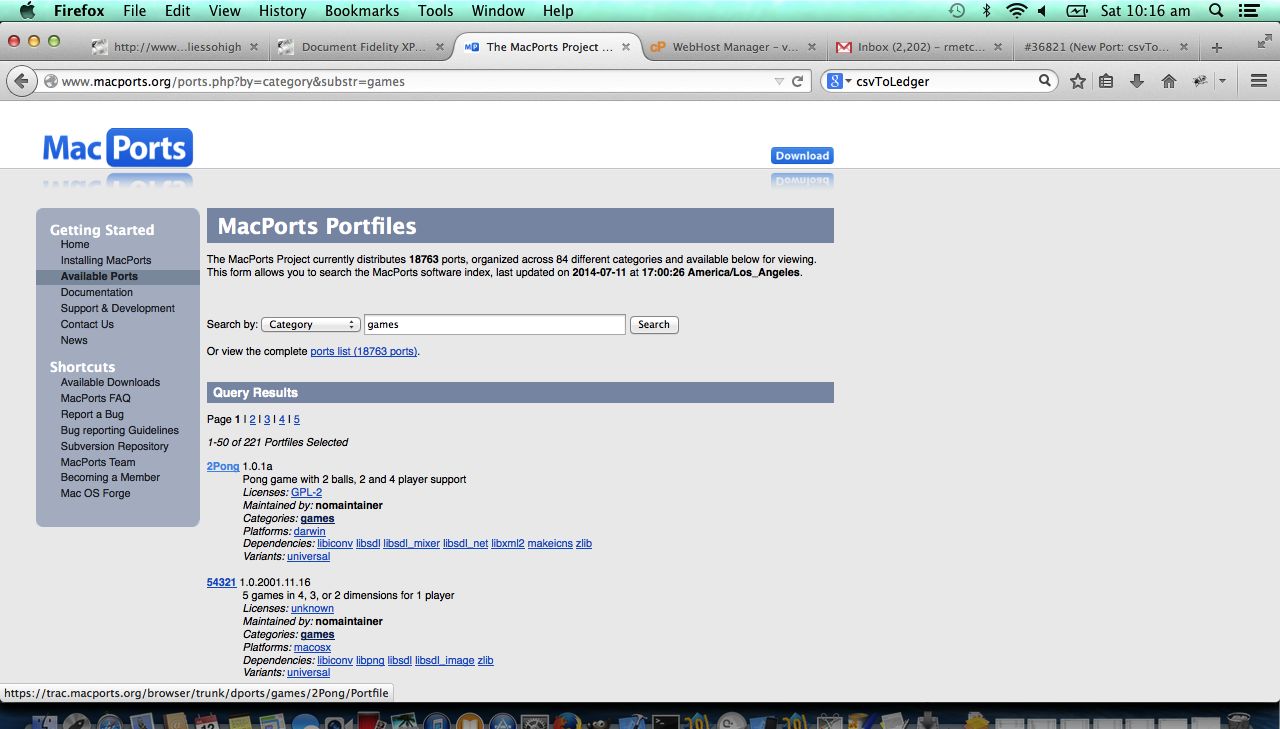
Task: Open the Firefox application menu
Action: click(x=79, y=11)
